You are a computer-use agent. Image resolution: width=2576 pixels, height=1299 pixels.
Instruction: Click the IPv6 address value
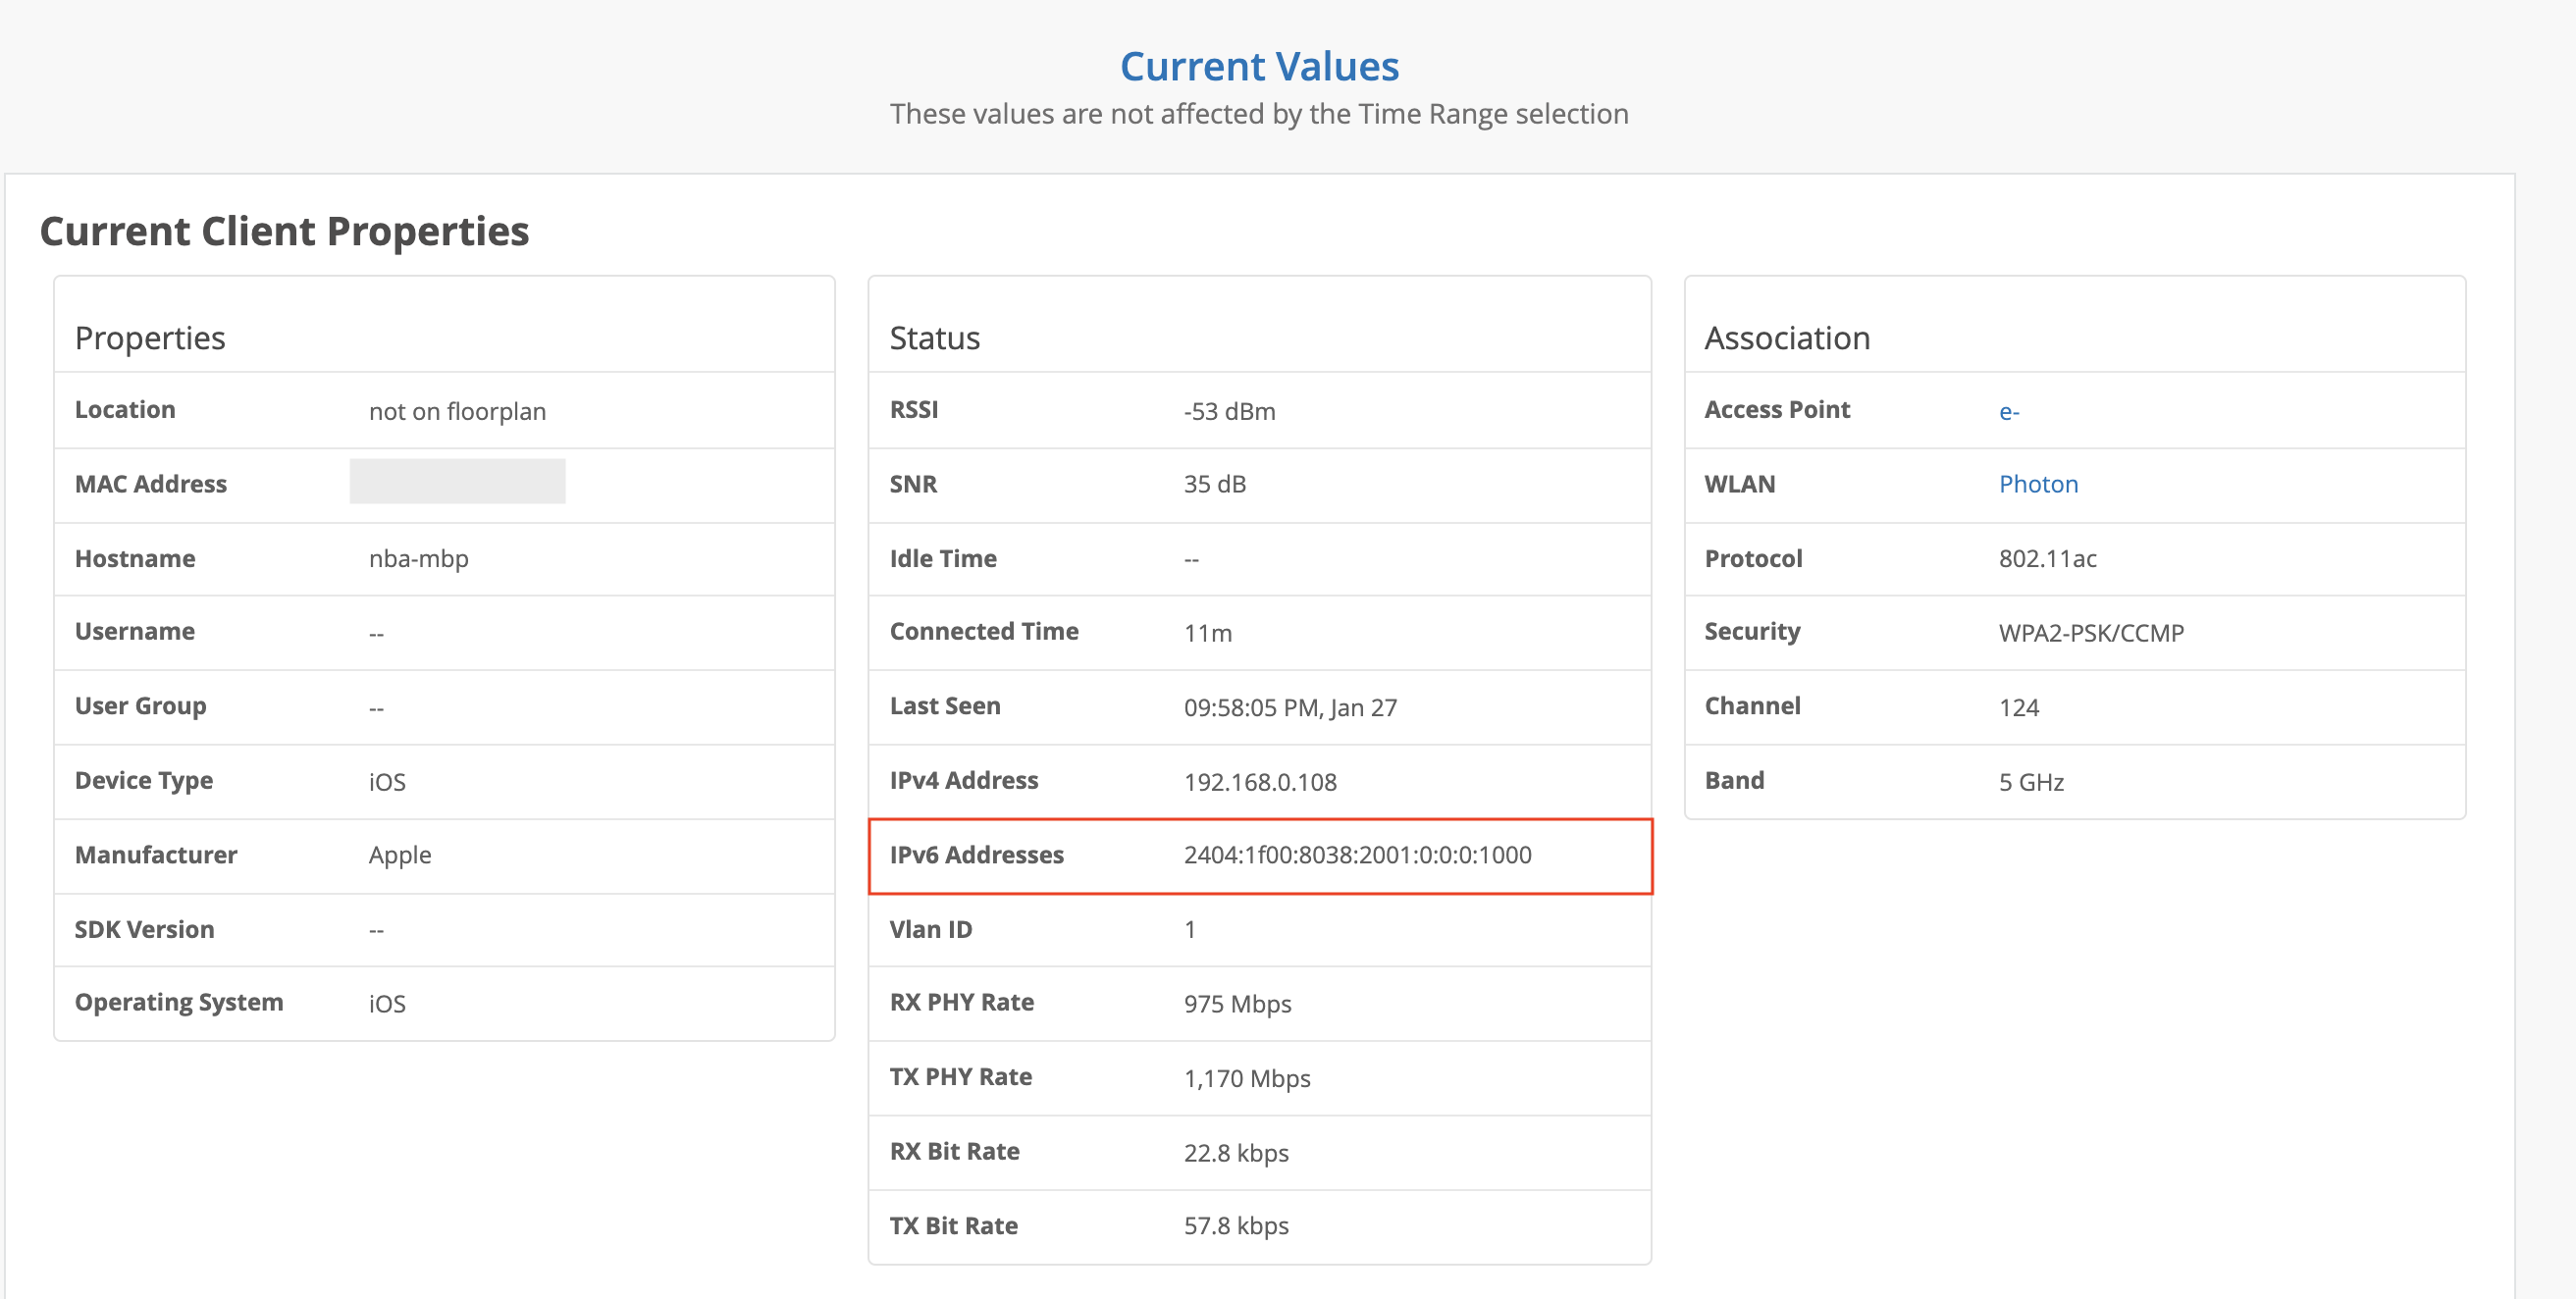point(1356,855)
